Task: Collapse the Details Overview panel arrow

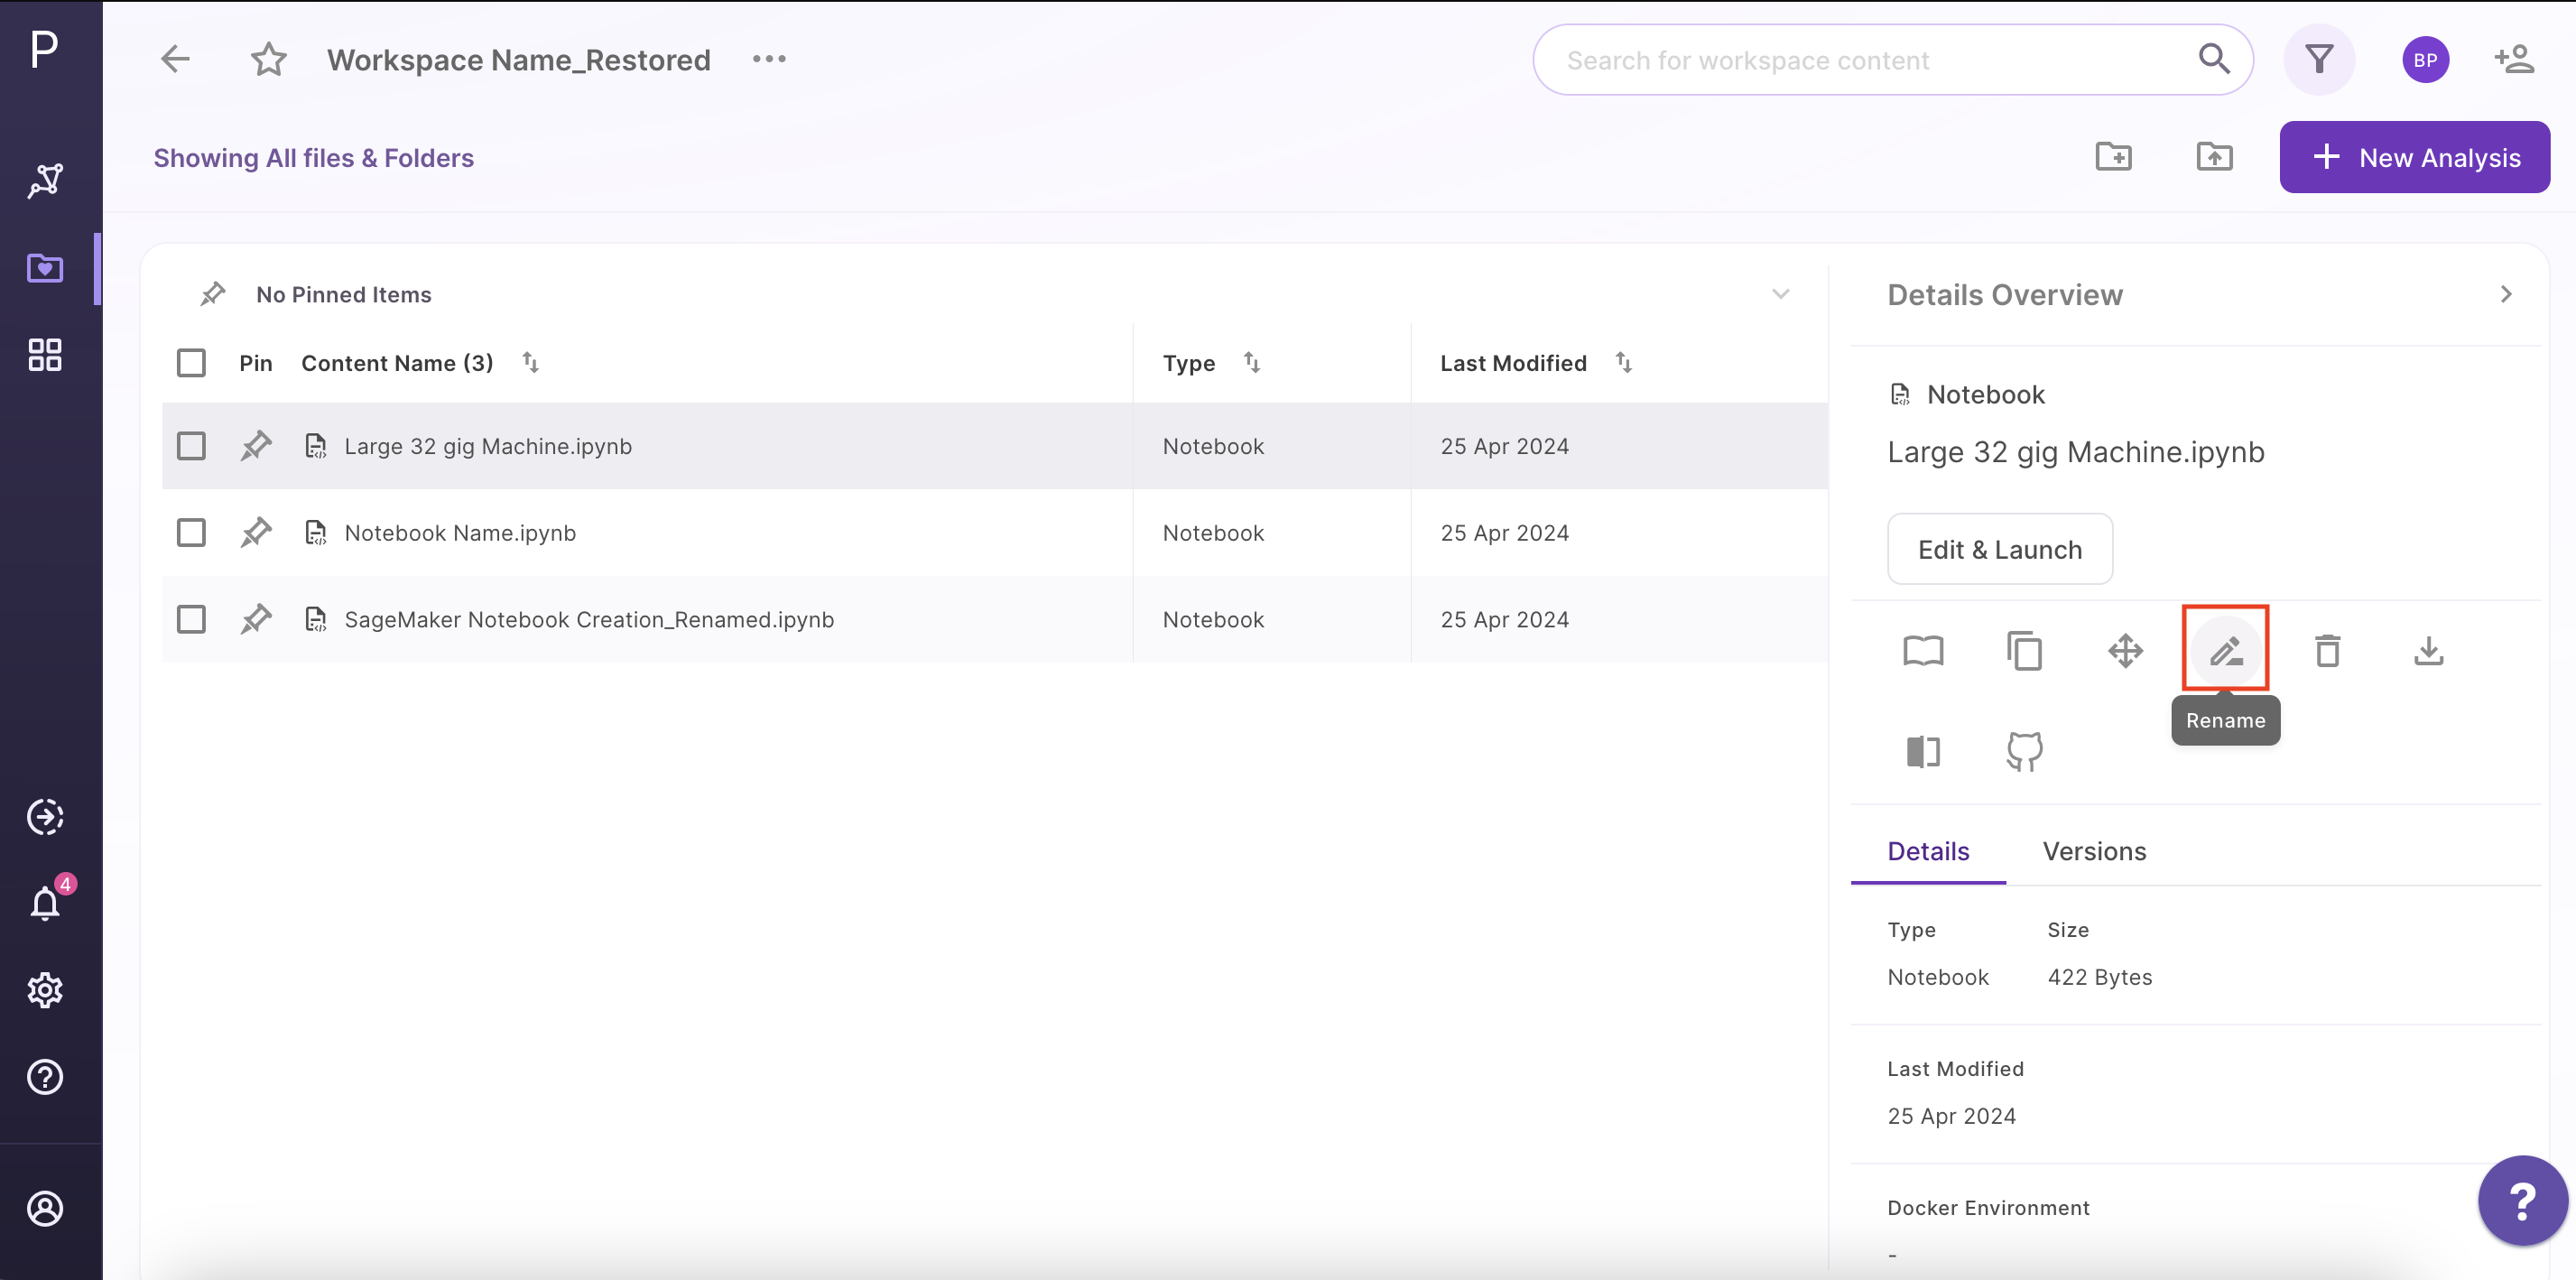Action: 2506,294
